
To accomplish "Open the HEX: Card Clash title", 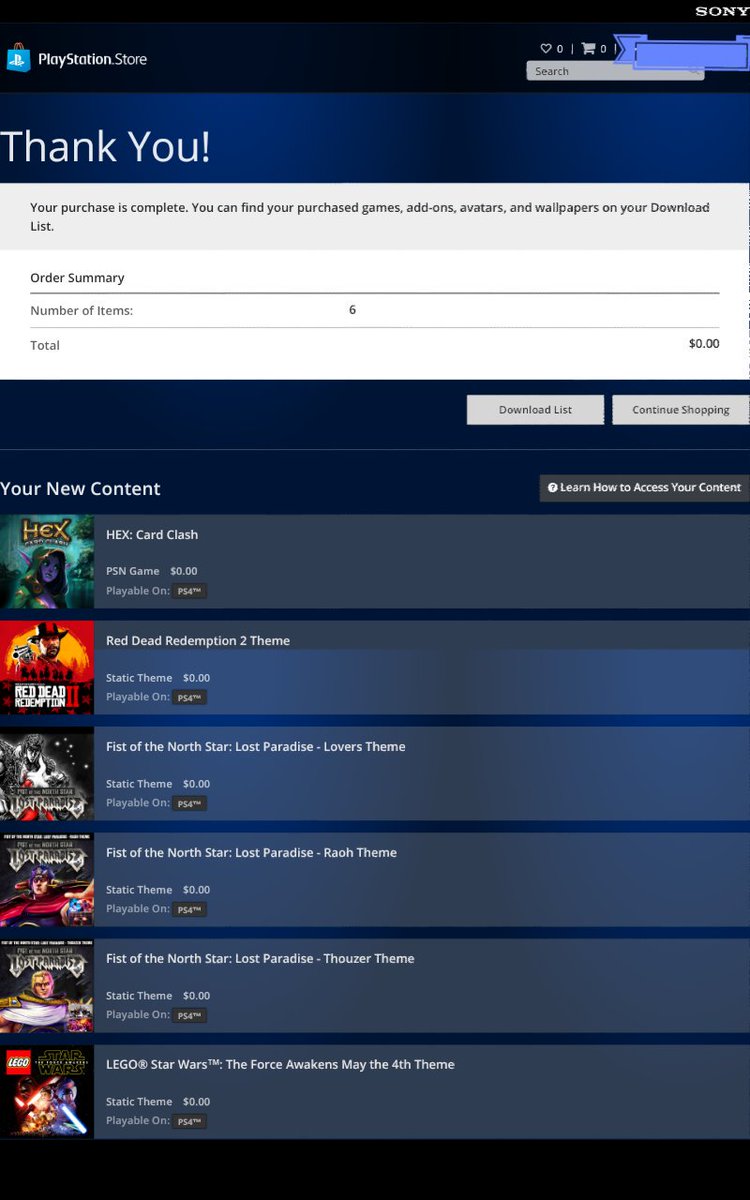I will [x=152, y=535].
